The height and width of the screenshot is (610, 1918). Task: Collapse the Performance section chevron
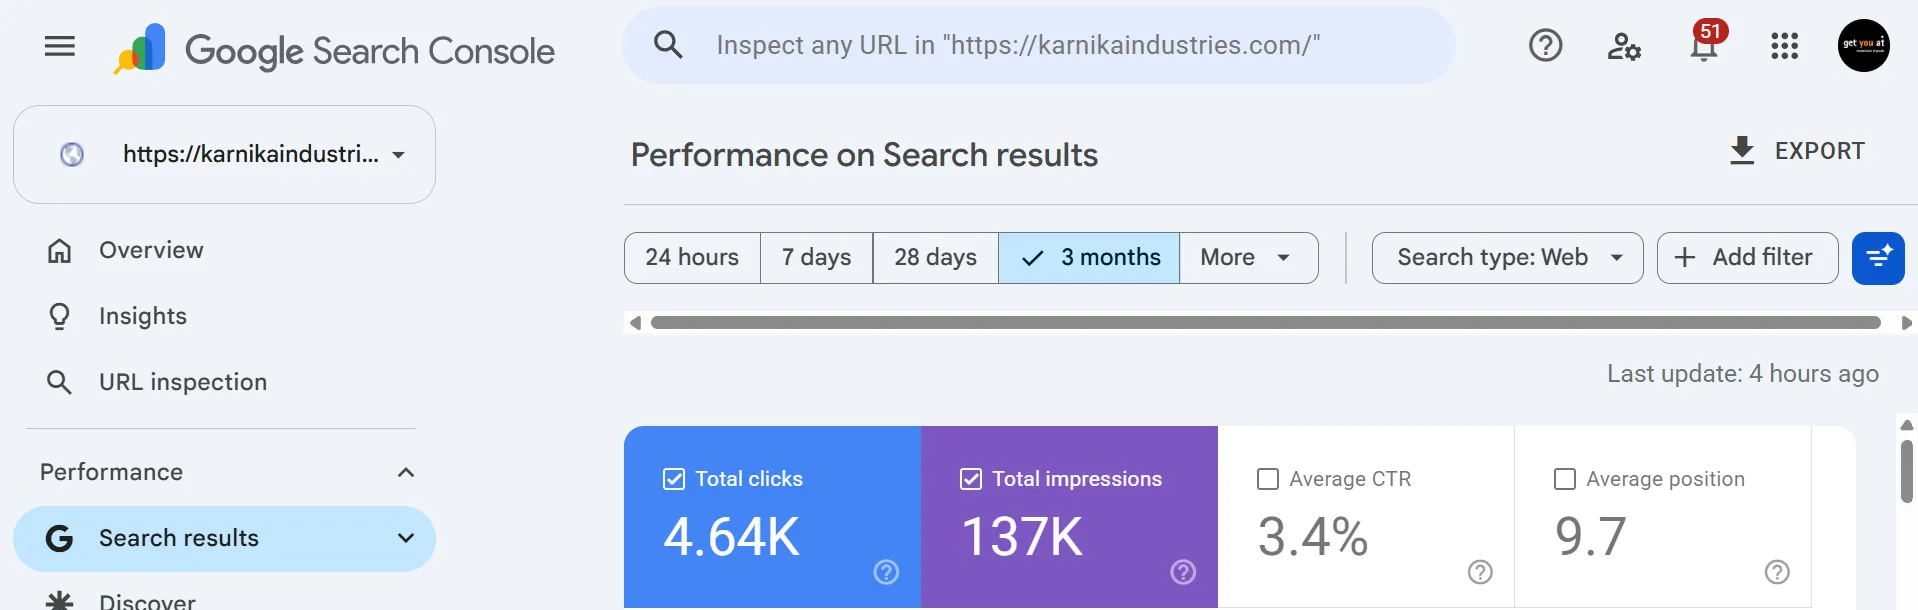coord(406,472)
